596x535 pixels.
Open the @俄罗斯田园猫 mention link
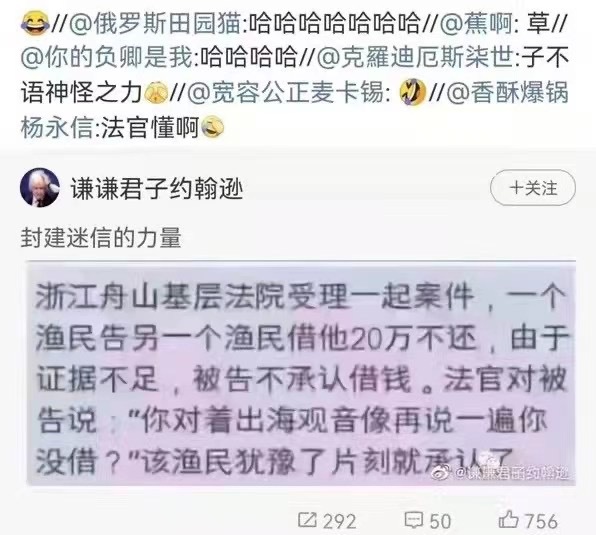155,24
